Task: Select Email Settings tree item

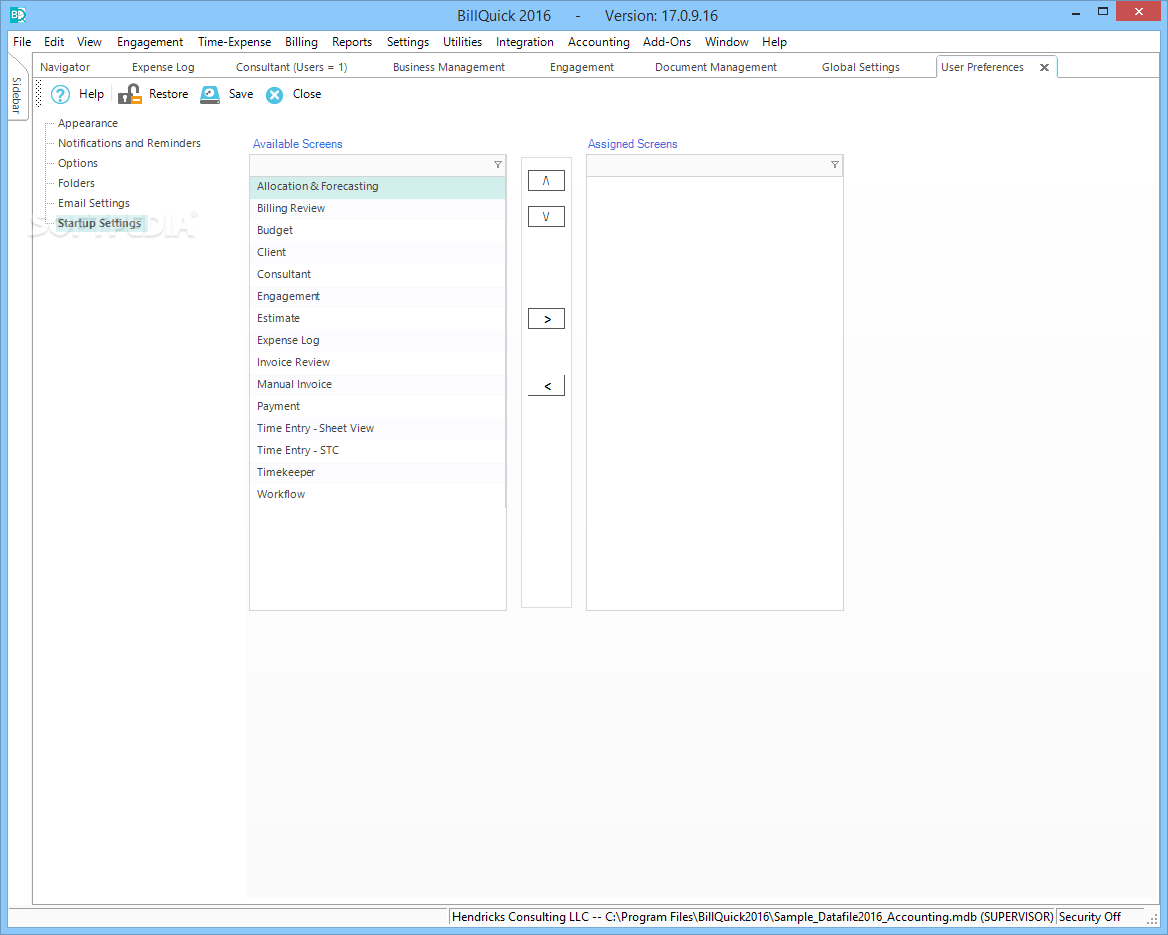Action: 94,203
